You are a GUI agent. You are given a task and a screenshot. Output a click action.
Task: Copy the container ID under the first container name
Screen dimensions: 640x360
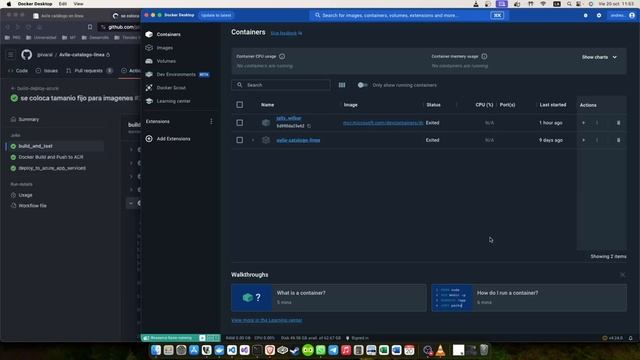(x=309, y=126)
